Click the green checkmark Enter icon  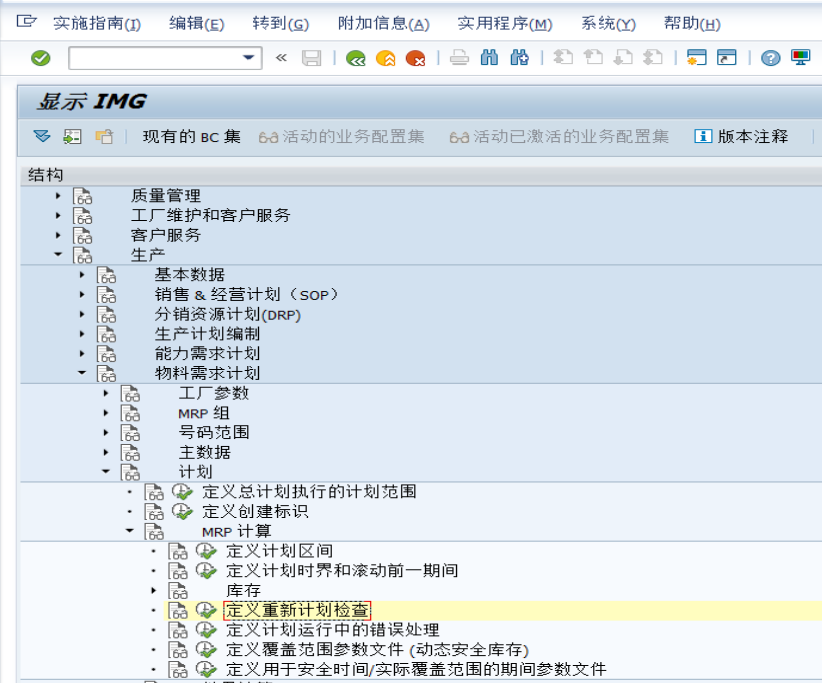coord(40,58)
